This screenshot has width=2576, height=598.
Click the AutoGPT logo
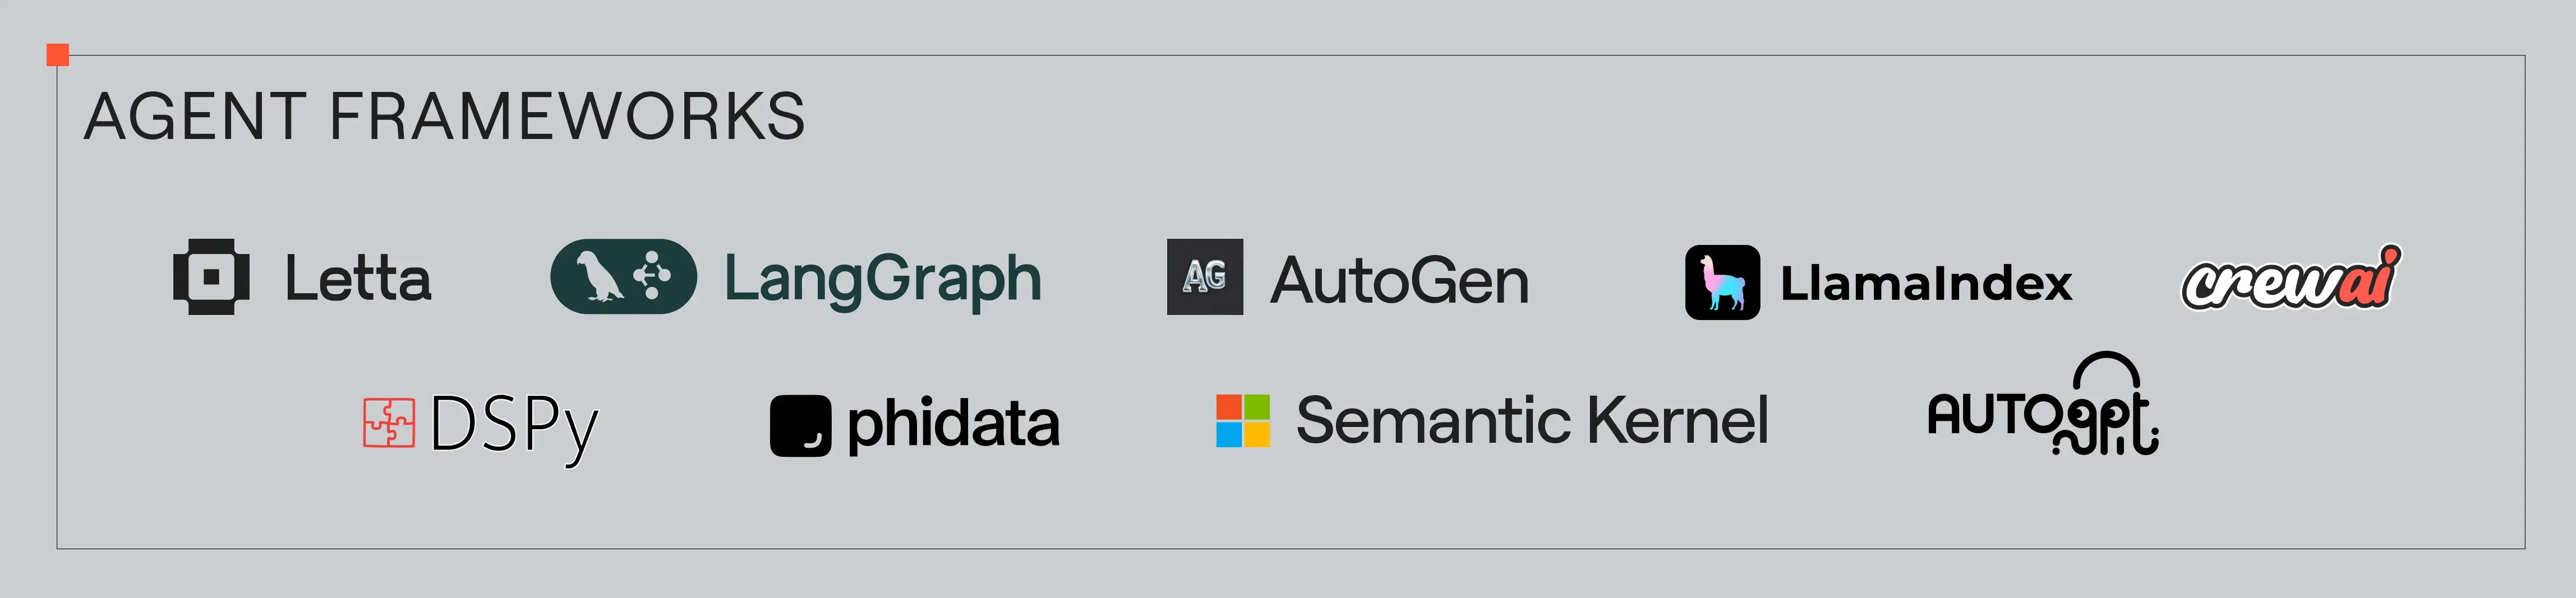coord(2040,415)
